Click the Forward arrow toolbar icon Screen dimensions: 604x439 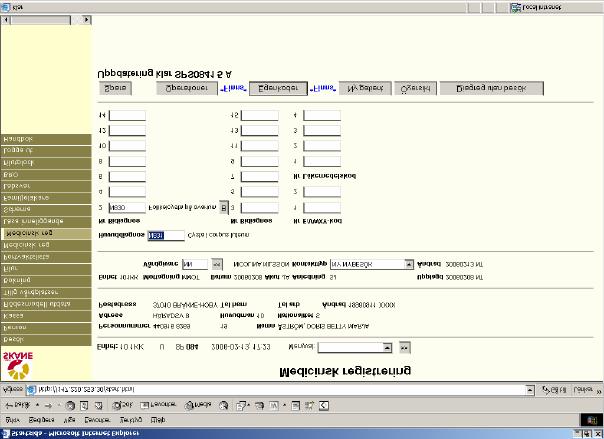49,405
